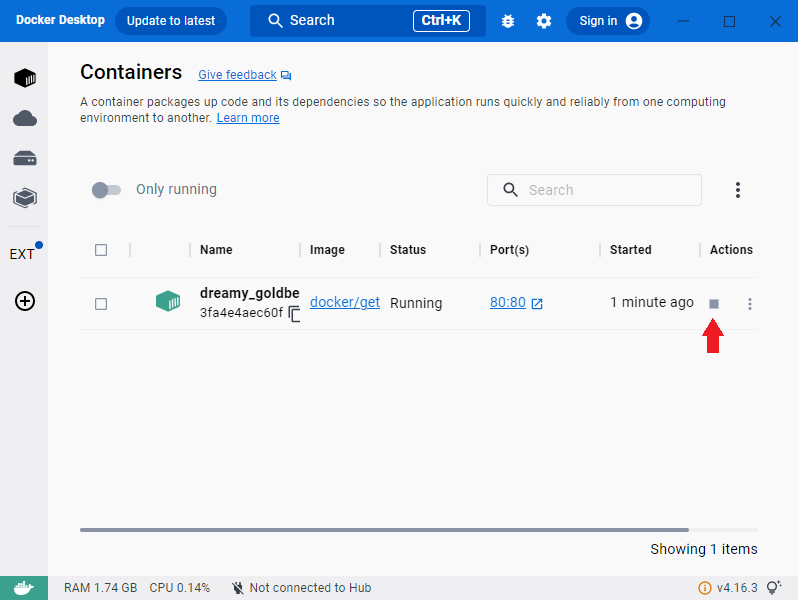Maximize the Docker Desktop window

coord(729,21)
